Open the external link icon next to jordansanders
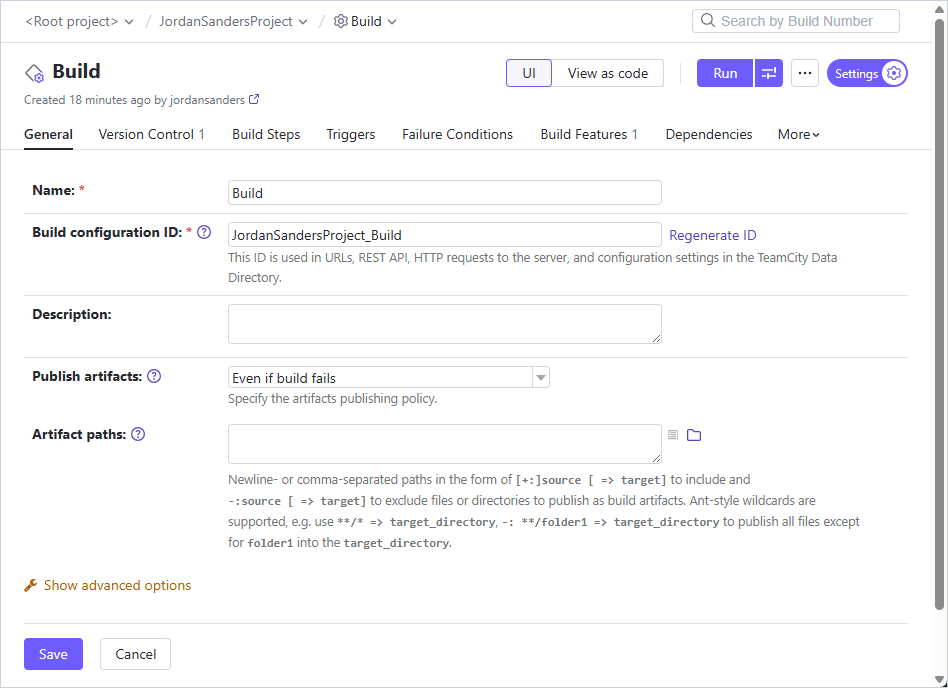The width and height of the screenshot is (948, 688). coord(255,99)
